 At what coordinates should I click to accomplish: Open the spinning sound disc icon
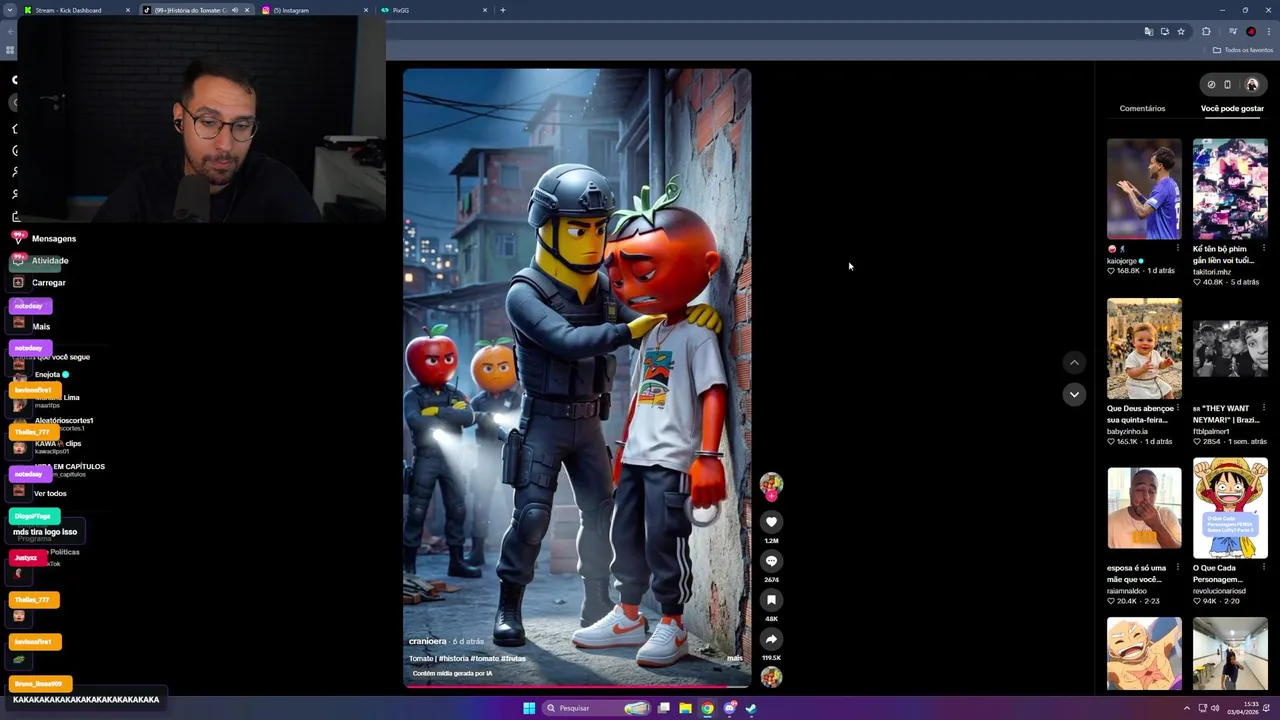pos(771,677)
